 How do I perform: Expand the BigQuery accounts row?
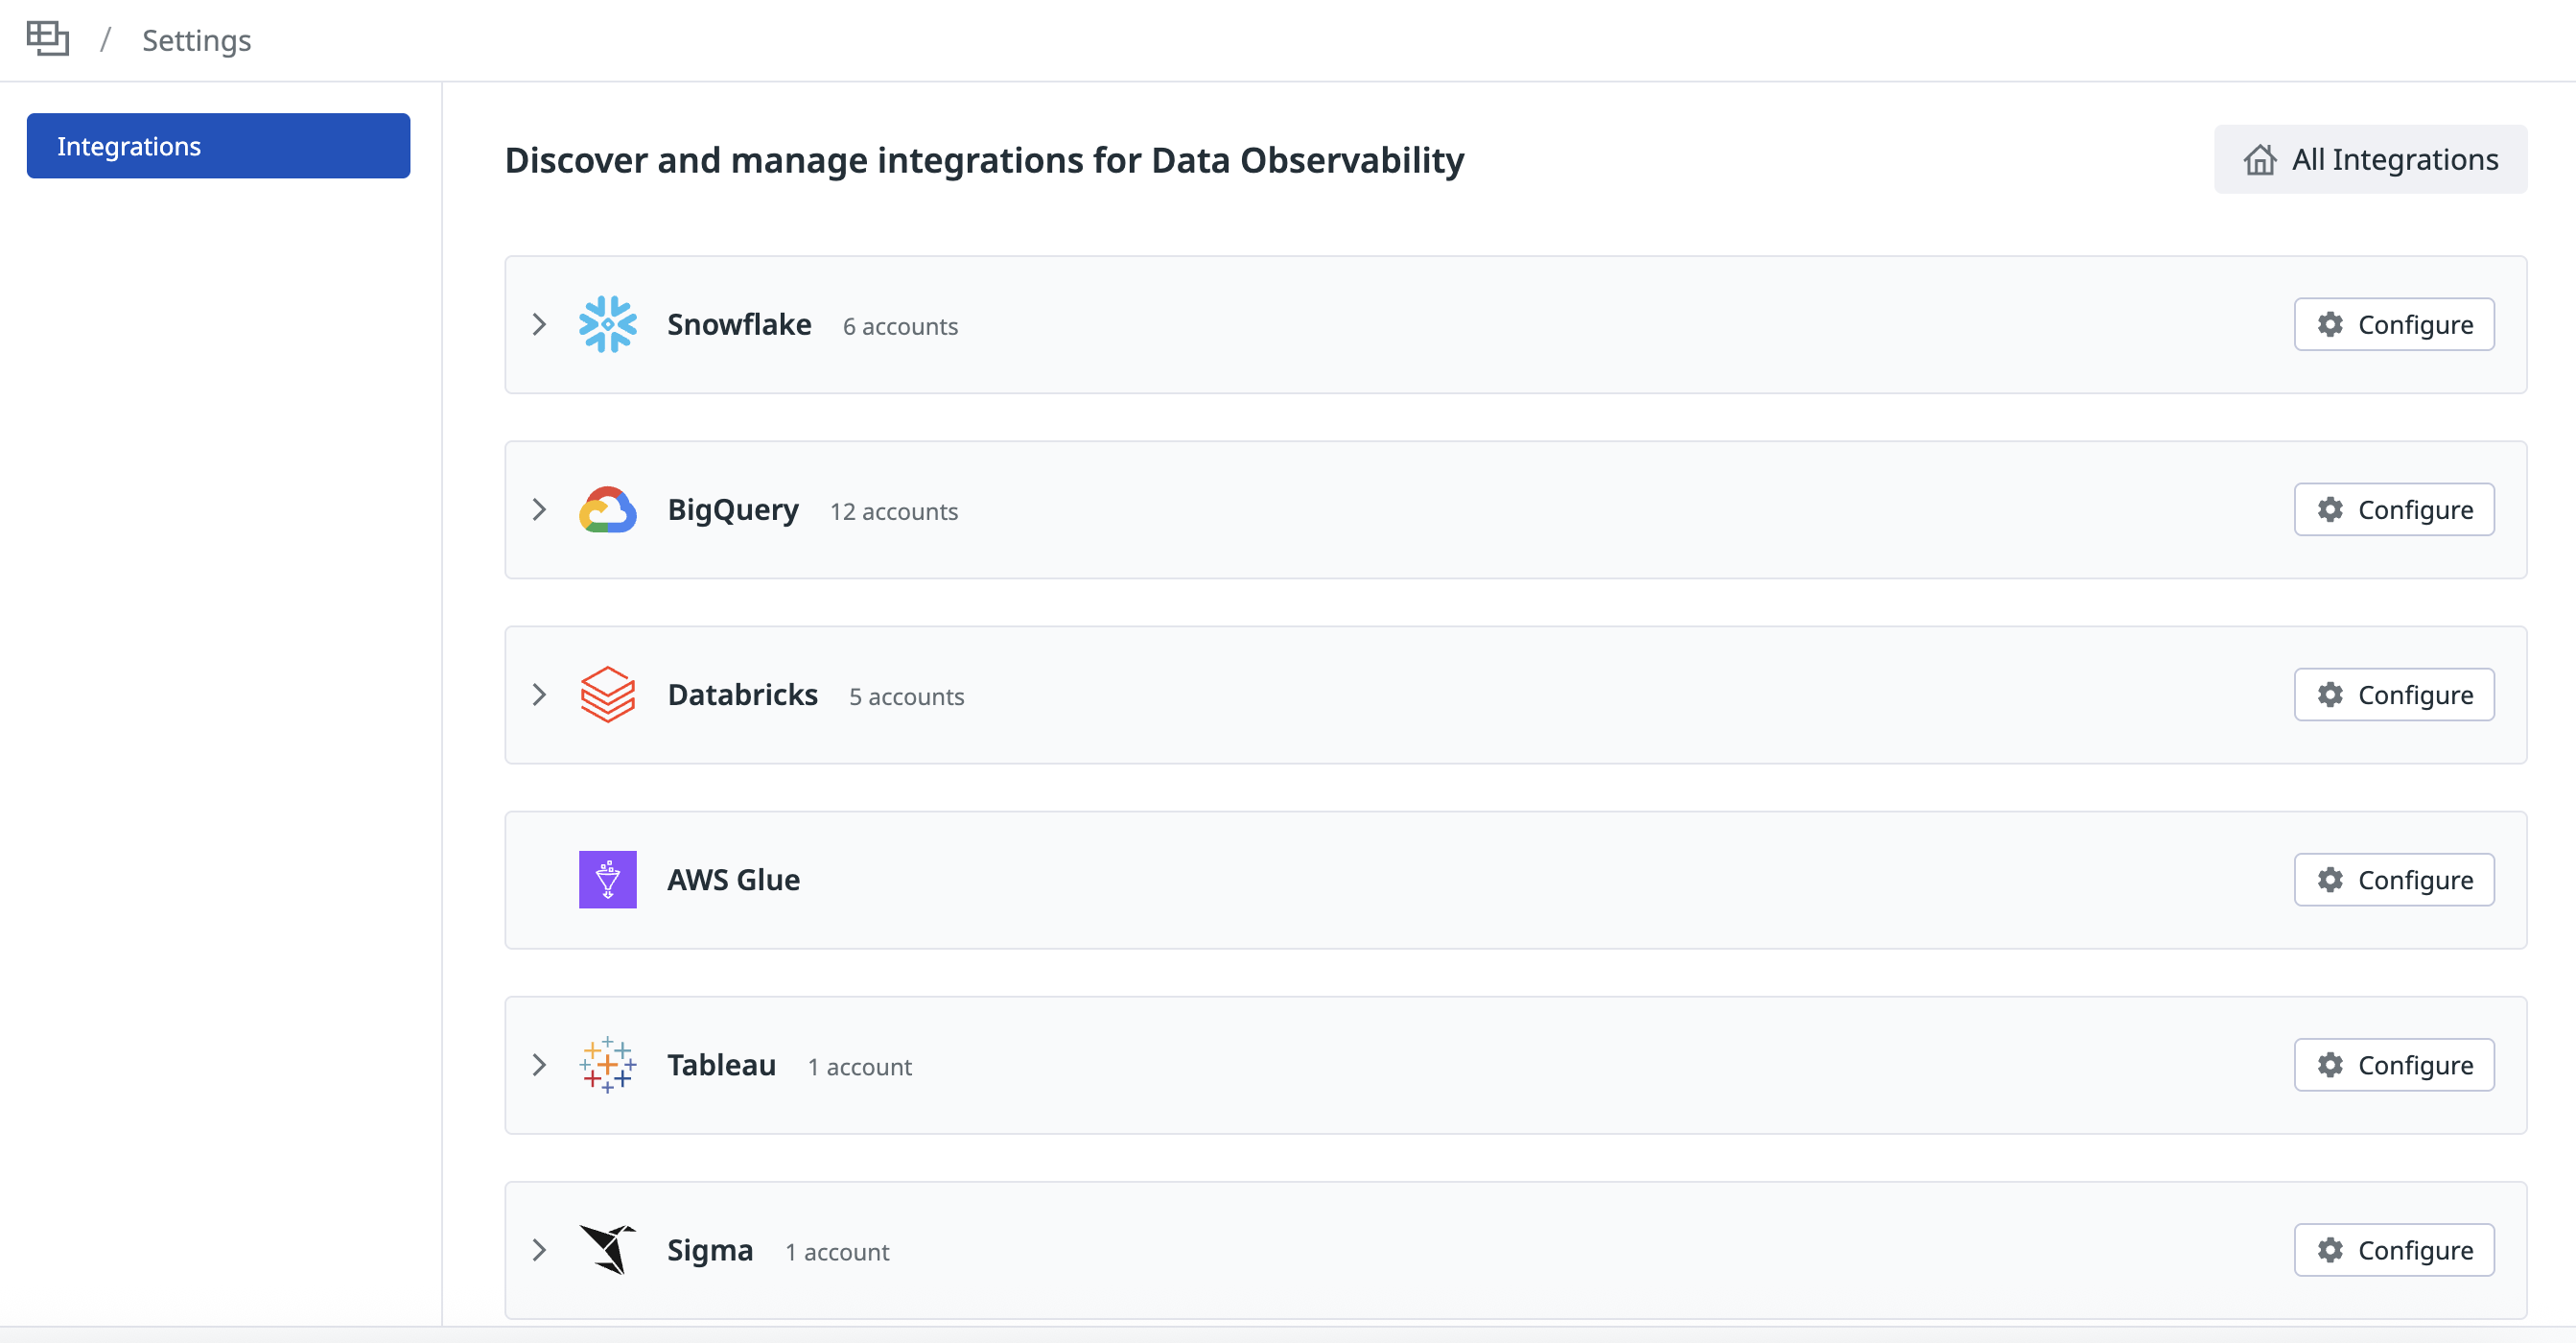pyautogui.click(x=539, y=510)
